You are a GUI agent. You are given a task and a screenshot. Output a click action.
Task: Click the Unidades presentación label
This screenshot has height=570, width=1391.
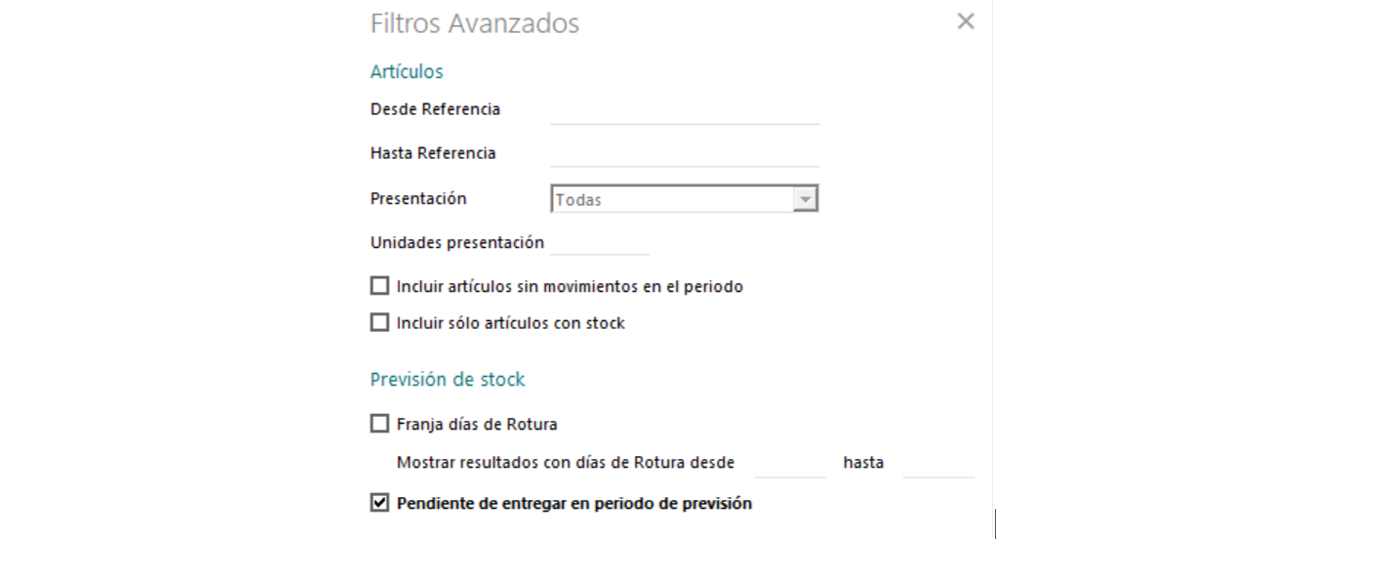(457, 243)
